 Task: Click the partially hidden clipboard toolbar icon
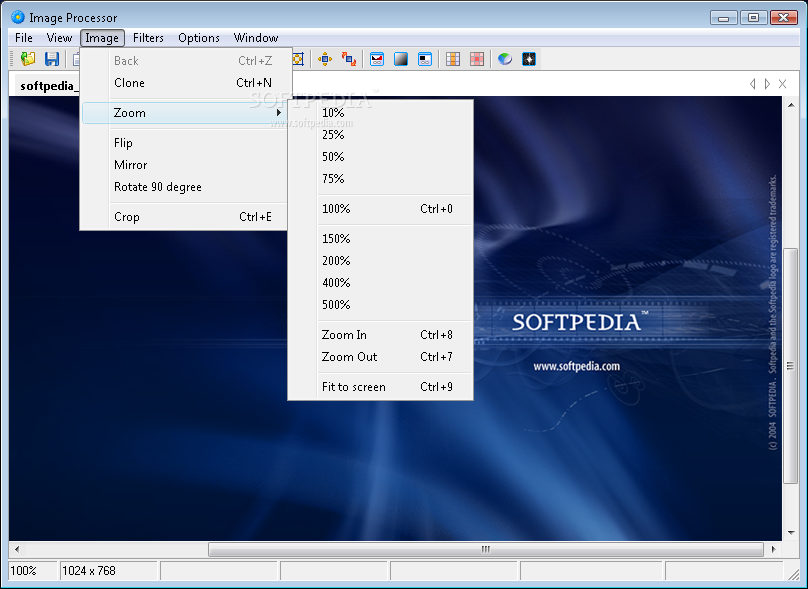[75, 59]
